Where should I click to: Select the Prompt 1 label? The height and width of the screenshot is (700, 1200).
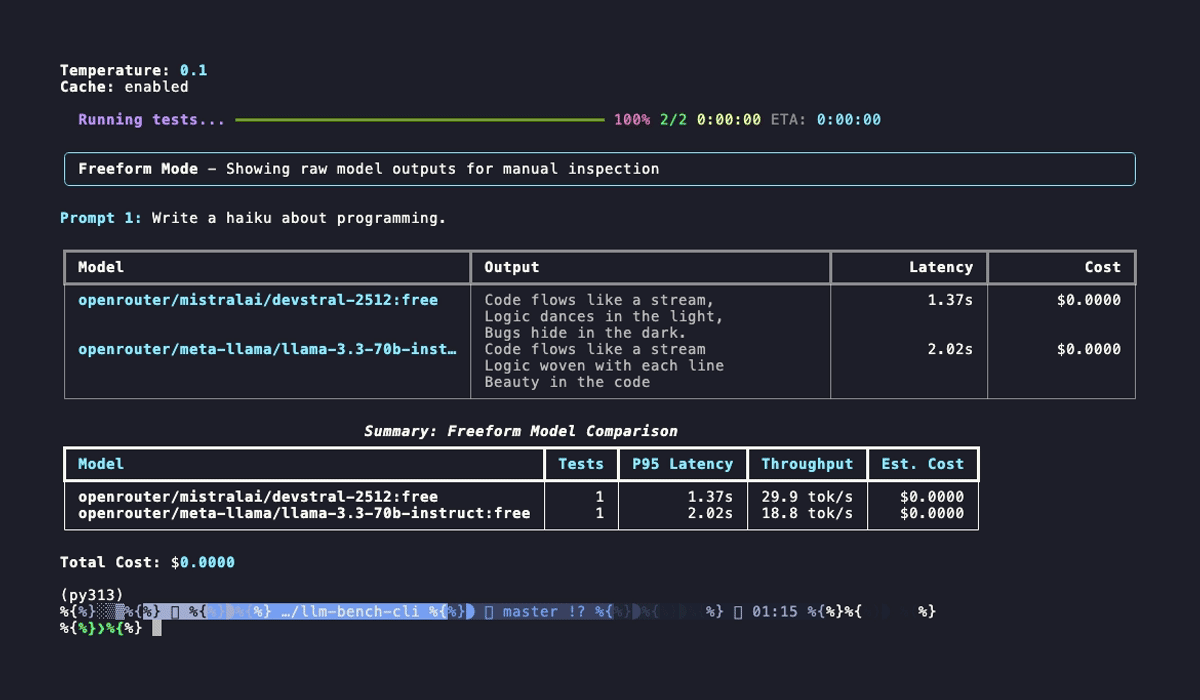point(101,217)
